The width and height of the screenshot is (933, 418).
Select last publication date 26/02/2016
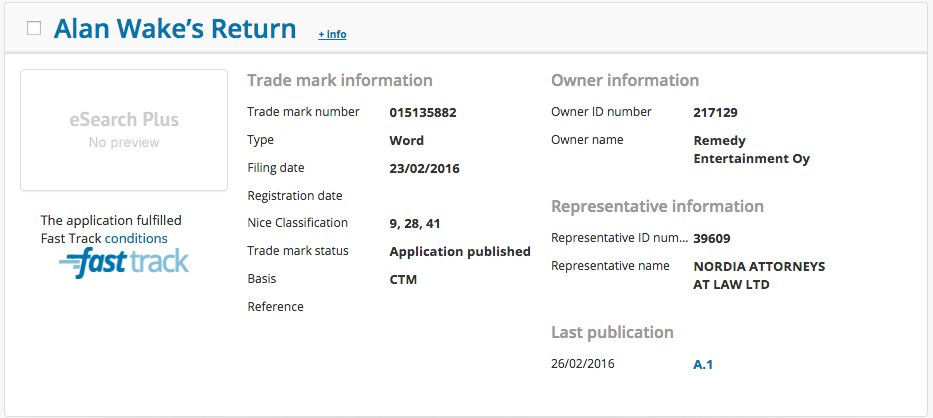click(x=583, y=363)
